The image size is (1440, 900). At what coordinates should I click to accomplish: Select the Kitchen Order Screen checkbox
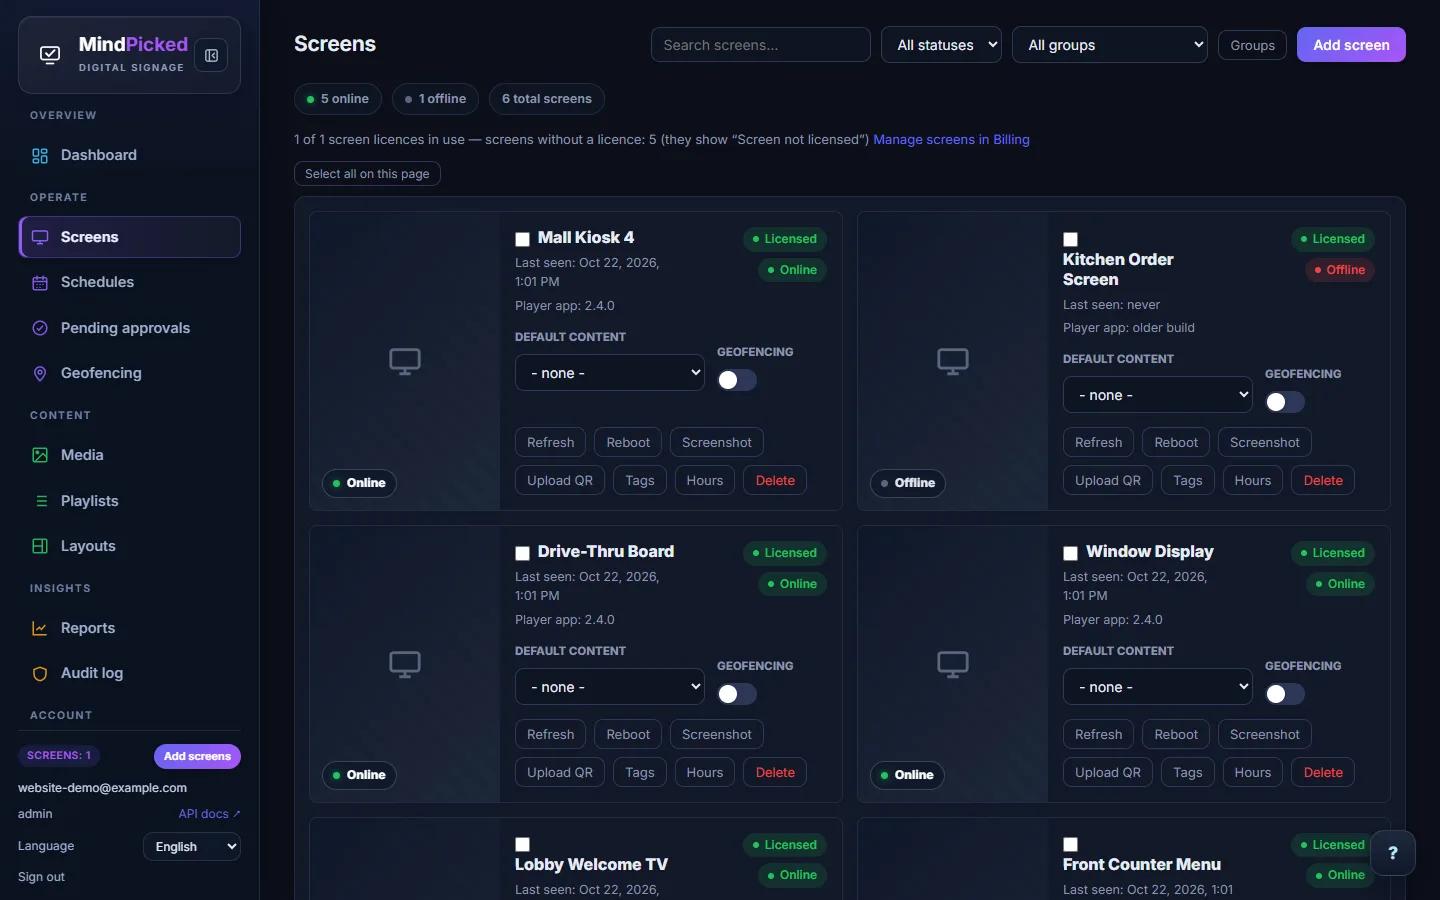point(1070,239)
